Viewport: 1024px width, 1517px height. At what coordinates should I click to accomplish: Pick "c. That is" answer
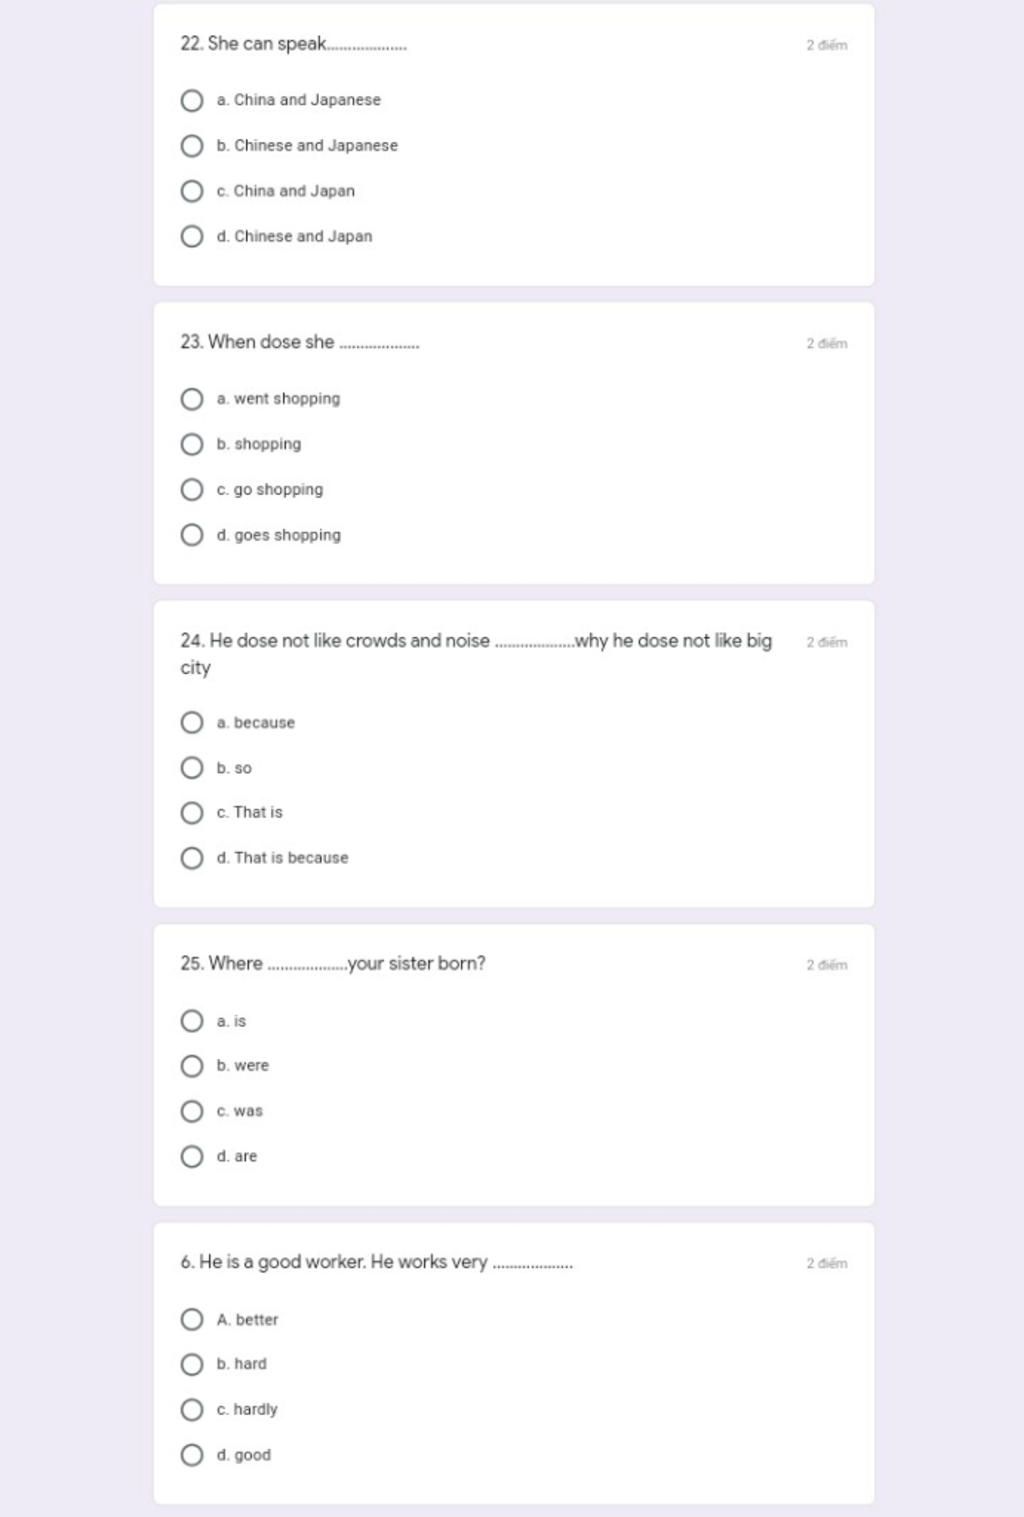click(x=192, y=812)
